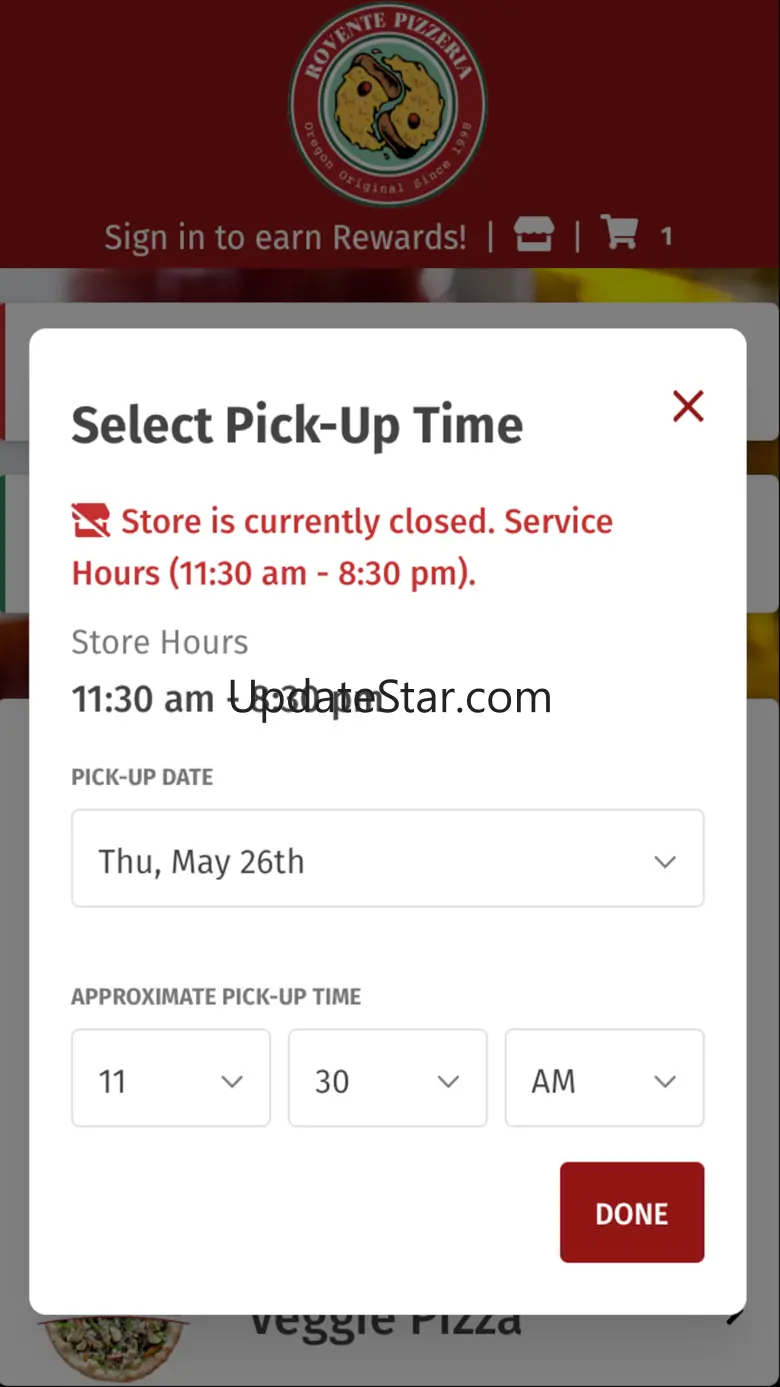780x1387 pixels.
Task: Open the shopping cart icon
Action: 620,234
